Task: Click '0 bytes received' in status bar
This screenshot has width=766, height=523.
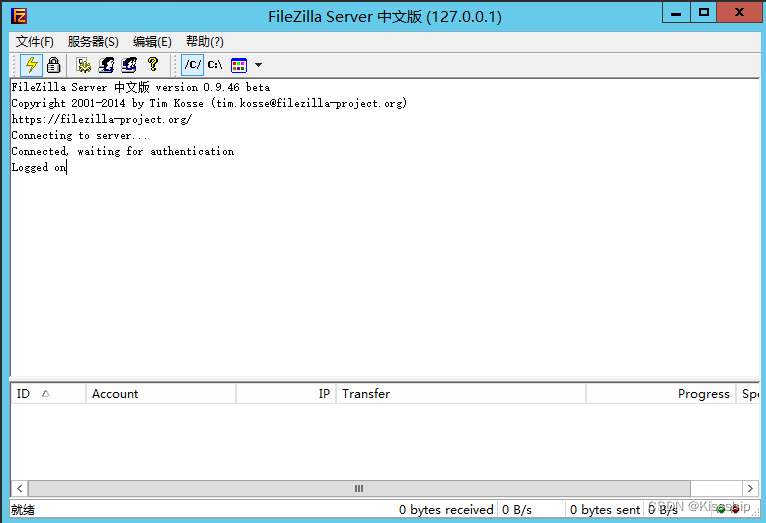Action: click(446, 510)
